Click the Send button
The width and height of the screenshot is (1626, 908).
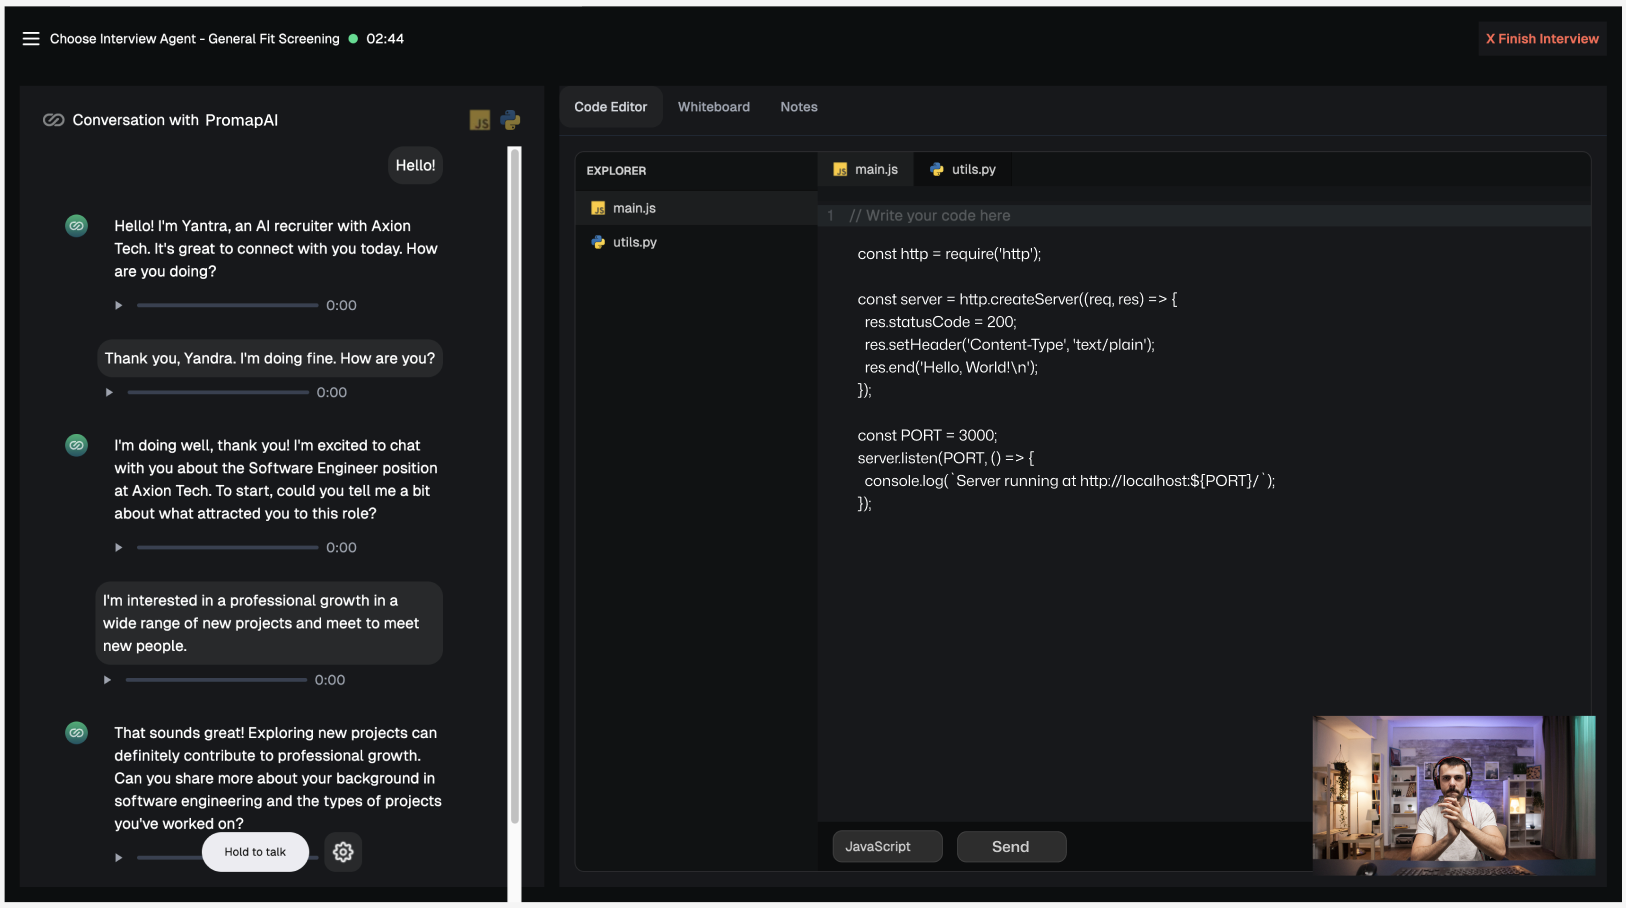(x=1011, y=847)
